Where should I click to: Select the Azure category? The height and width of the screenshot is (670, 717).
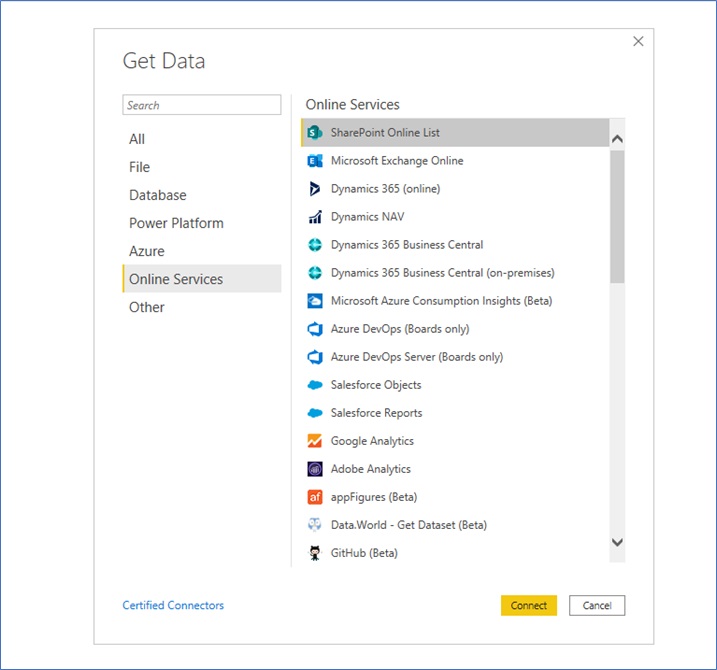coord(202,251)
